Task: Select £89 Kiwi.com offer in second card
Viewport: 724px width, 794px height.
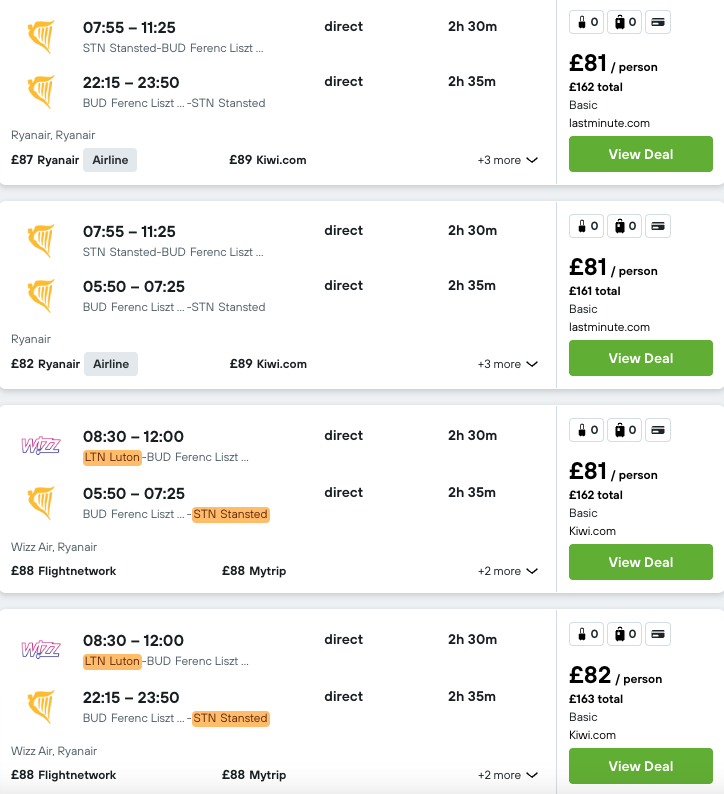Action: tap(268, 364)
